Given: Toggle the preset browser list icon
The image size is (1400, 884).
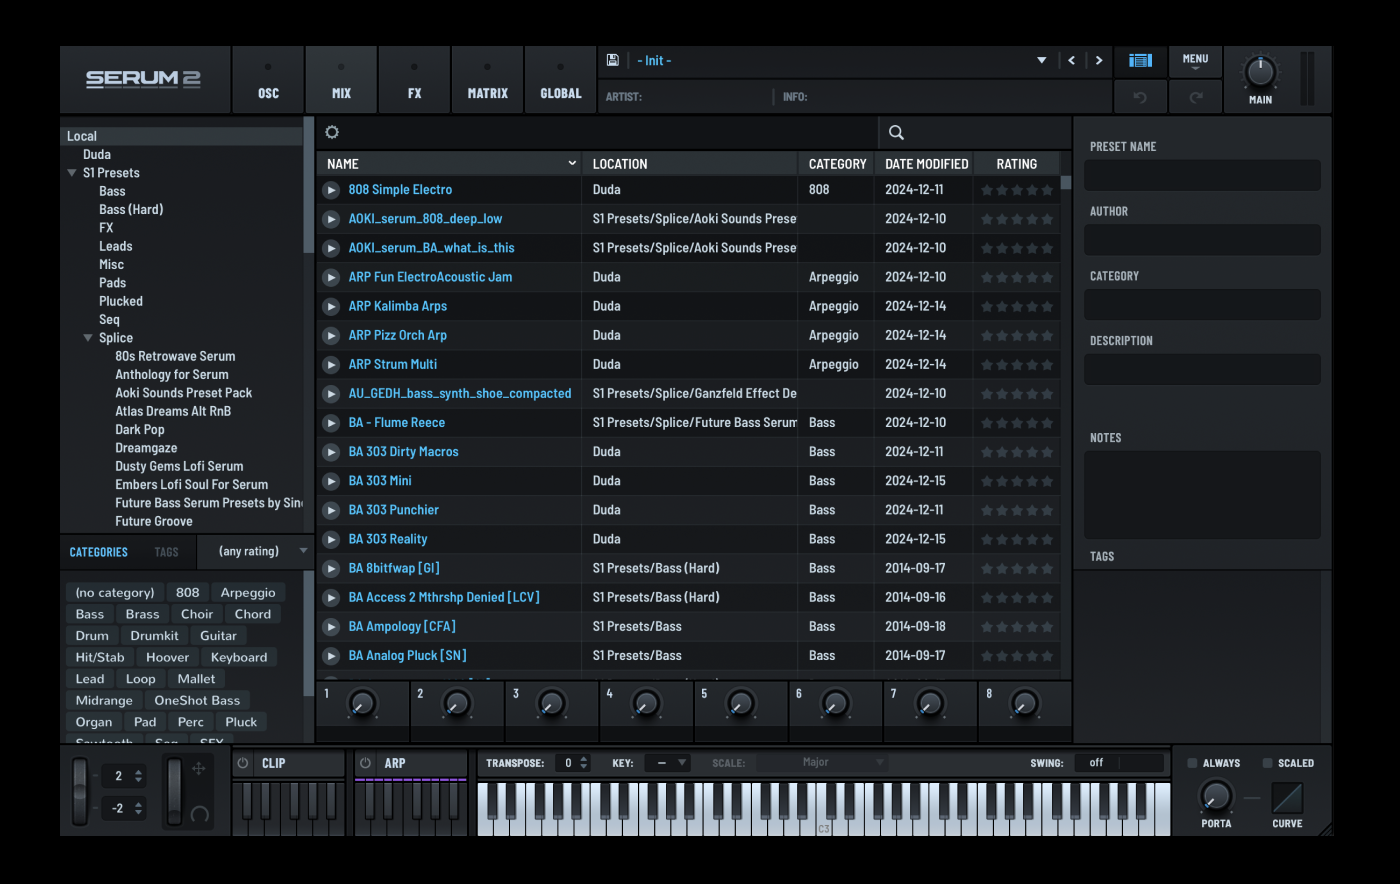Looking at the screenshot, I should 1140,61.
